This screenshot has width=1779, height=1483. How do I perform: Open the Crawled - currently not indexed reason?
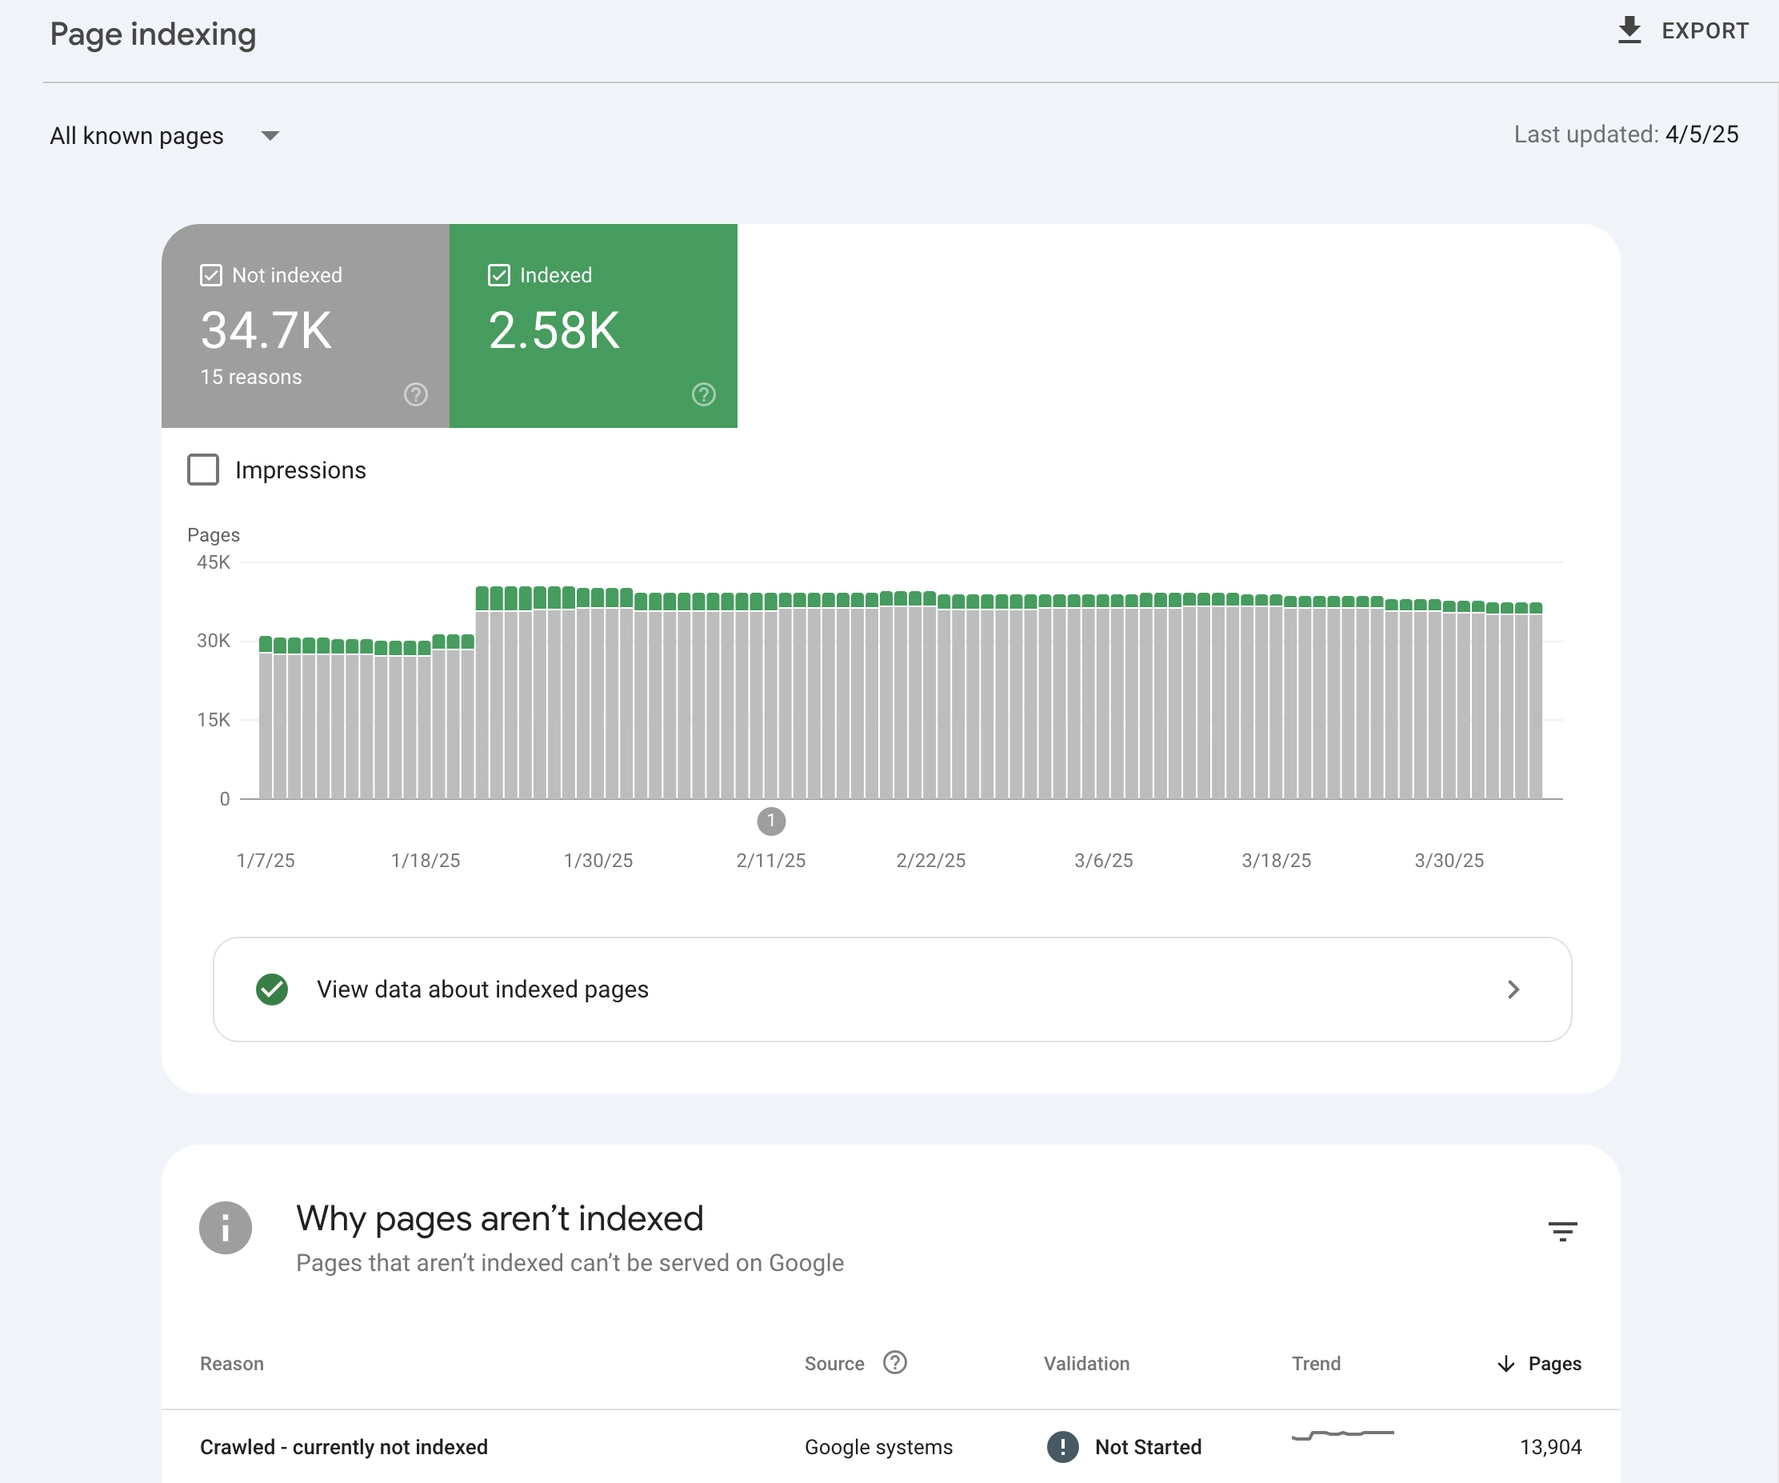(343, 1447)
